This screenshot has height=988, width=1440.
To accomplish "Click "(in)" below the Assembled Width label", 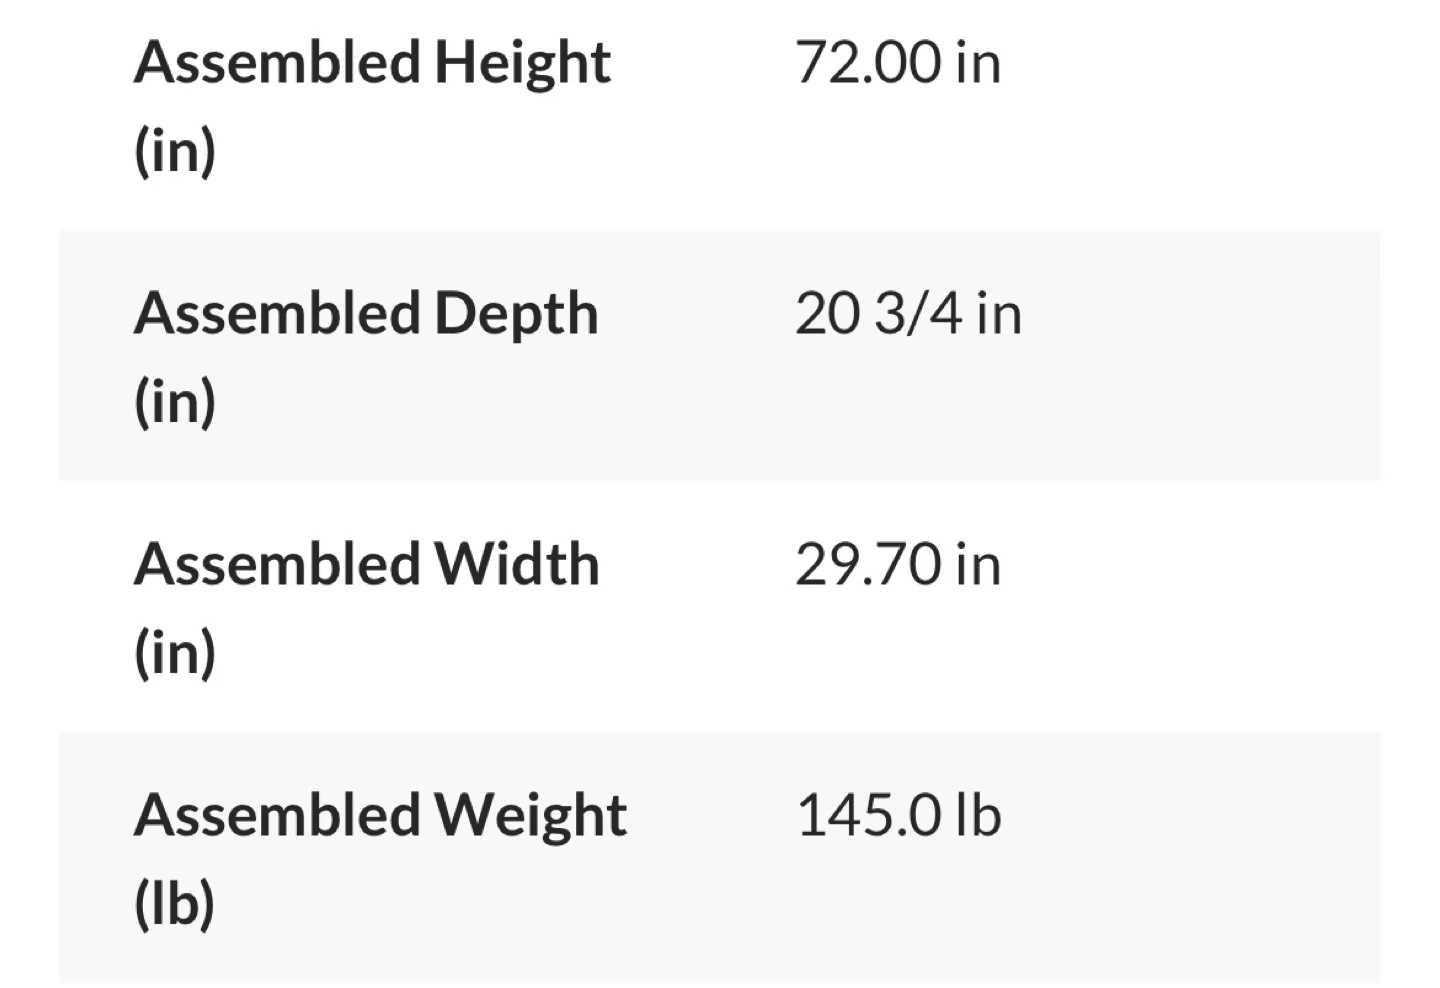I will coord(175,653).
